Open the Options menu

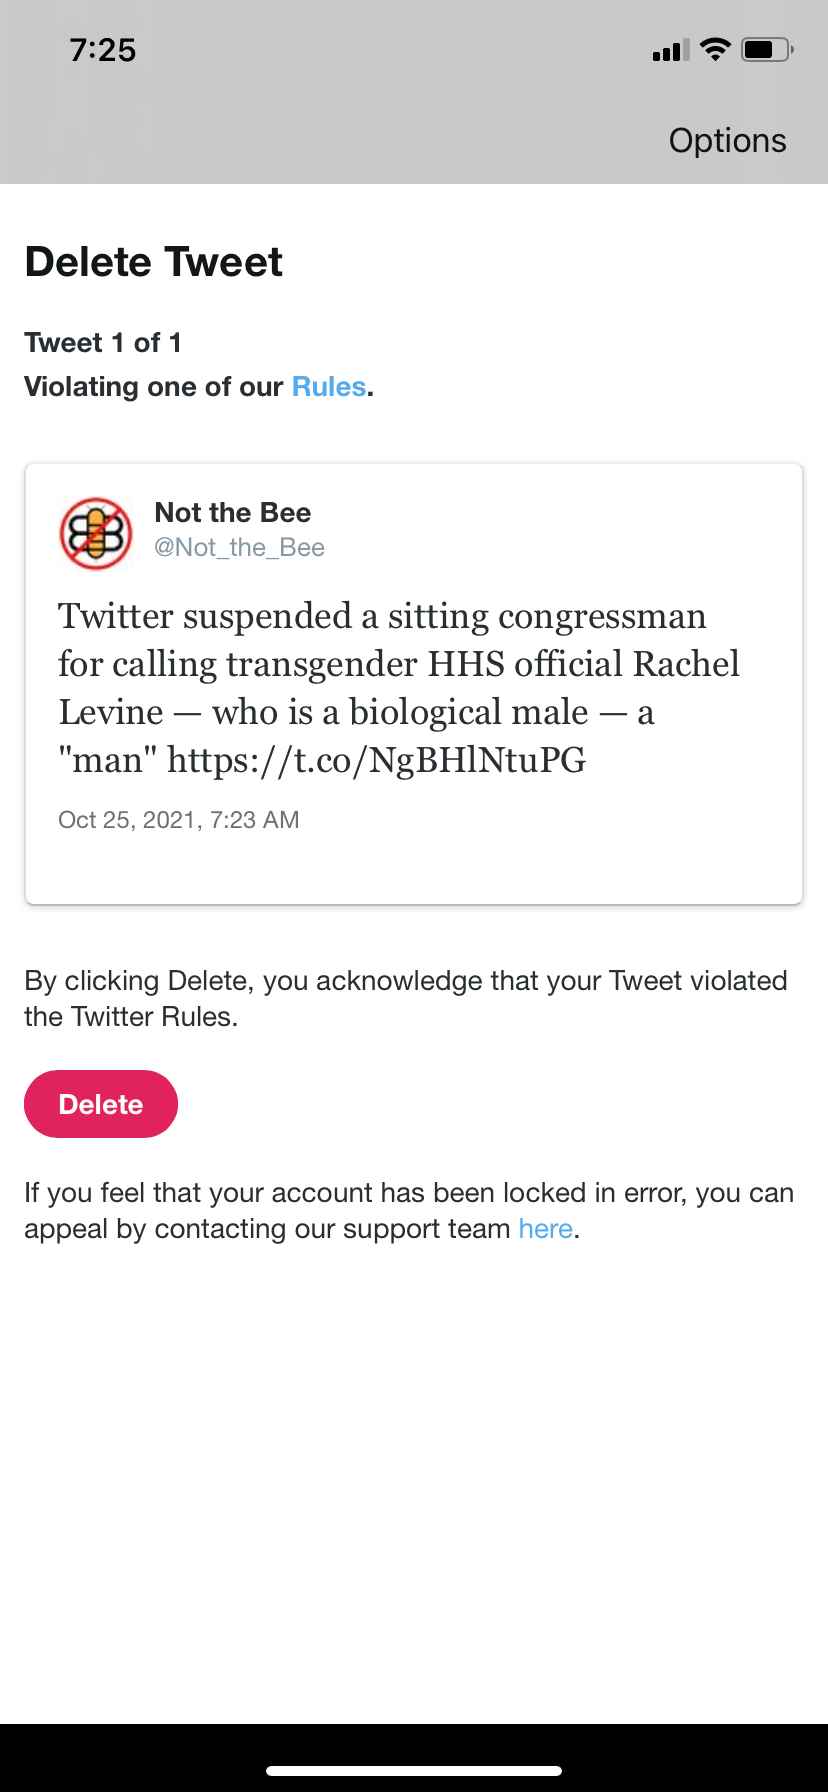[727, 141]
